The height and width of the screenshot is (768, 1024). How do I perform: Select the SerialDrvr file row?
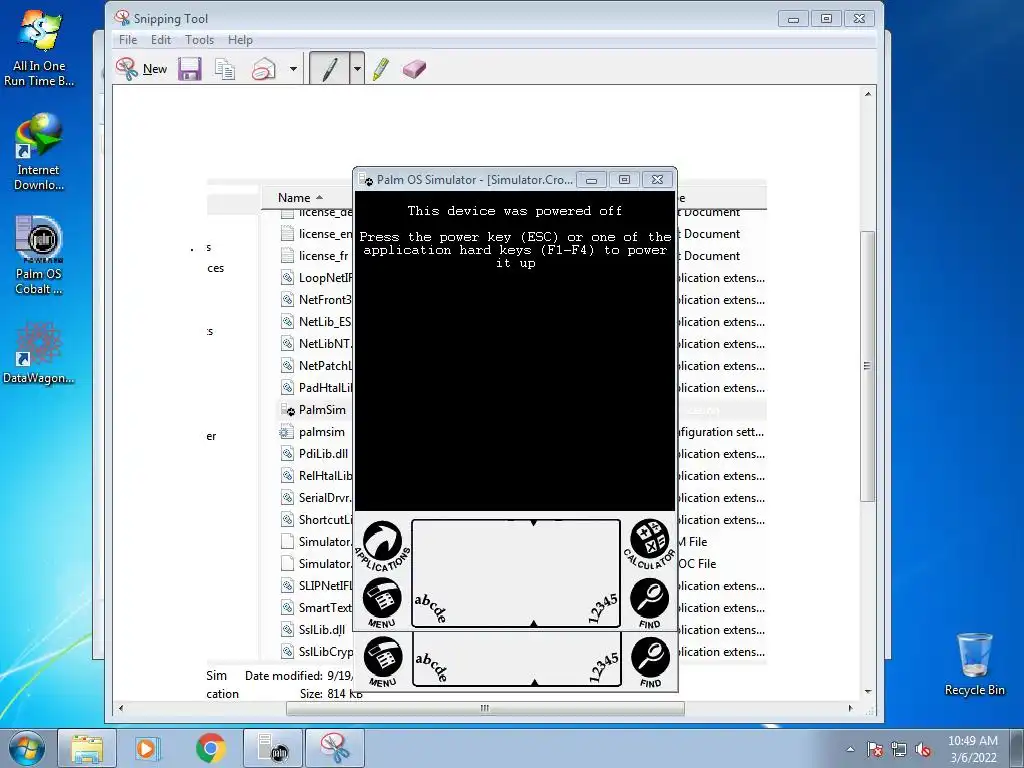(x=315, y=498)
